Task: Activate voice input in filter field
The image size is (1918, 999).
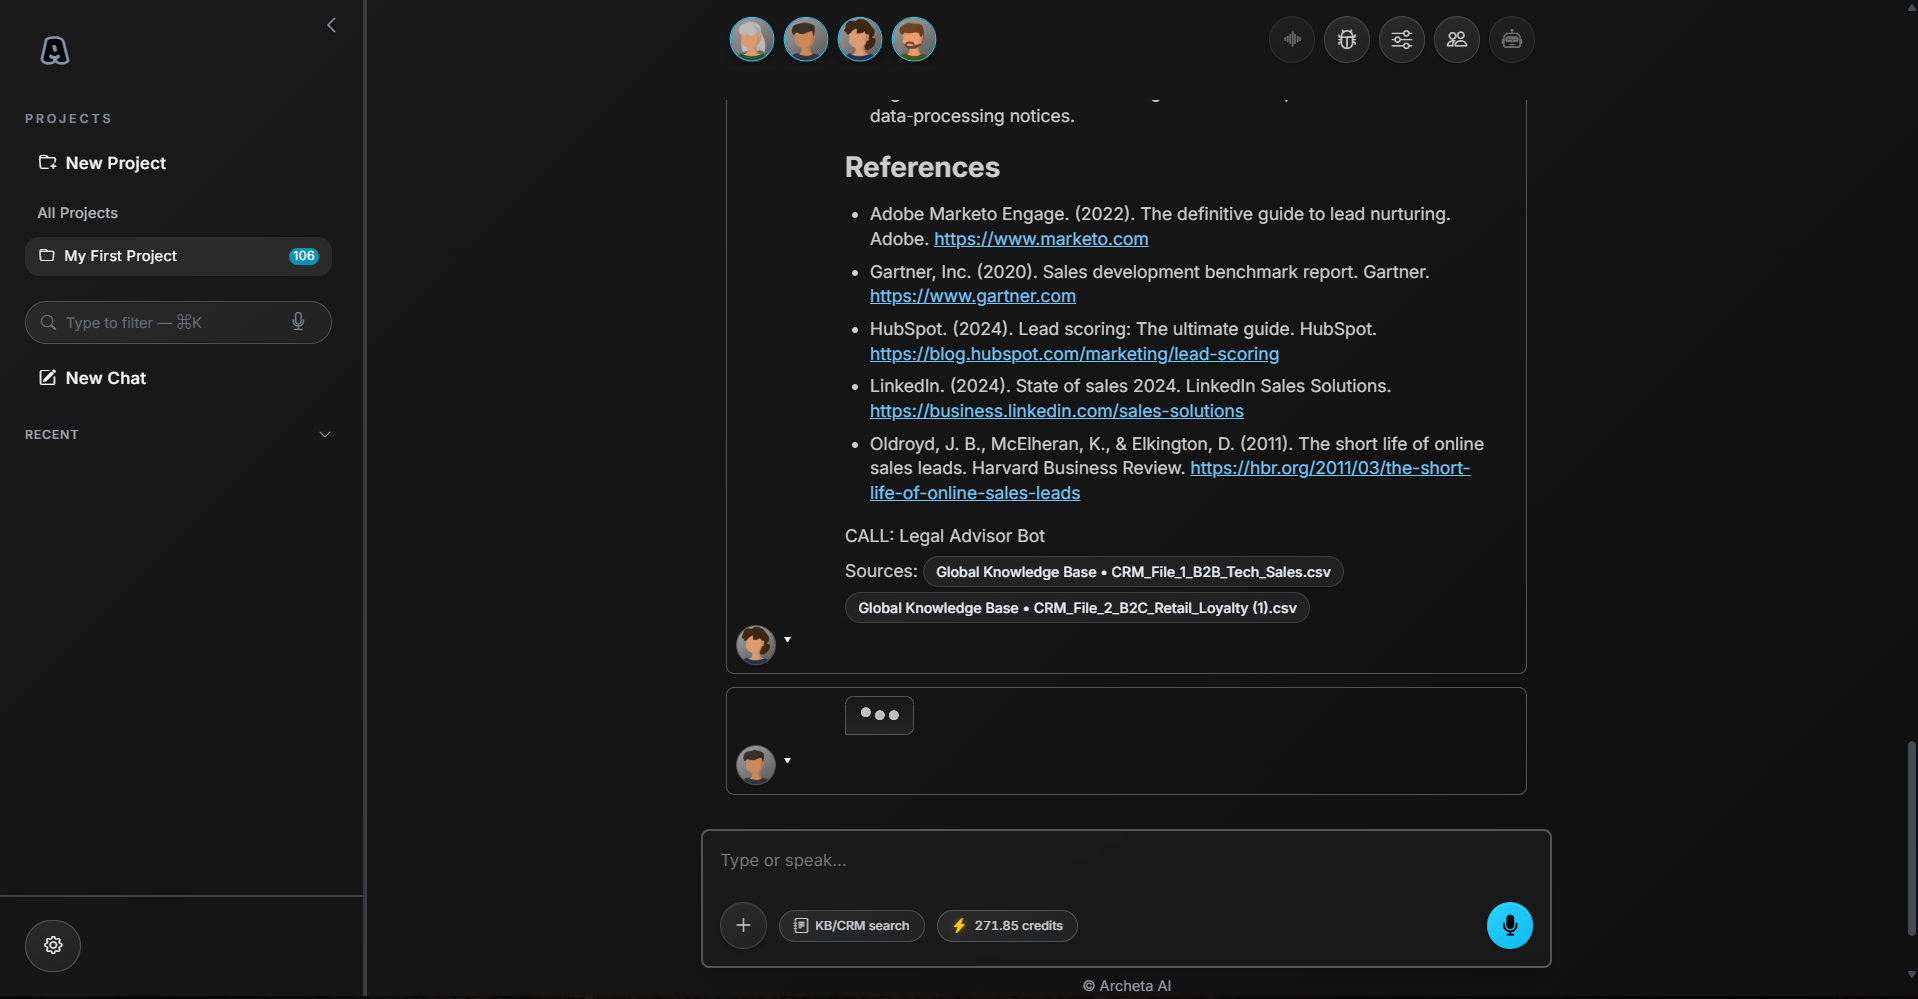Action: pos(298,322)
